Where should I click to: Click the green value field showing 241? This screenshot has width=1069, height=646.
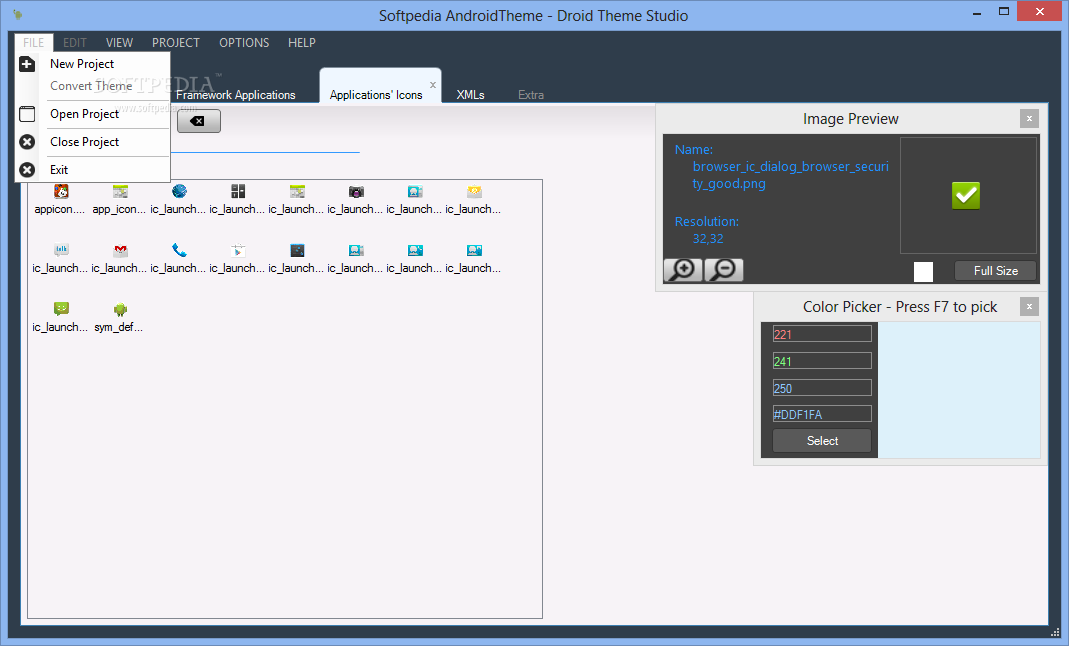click(x=822, y=361)
